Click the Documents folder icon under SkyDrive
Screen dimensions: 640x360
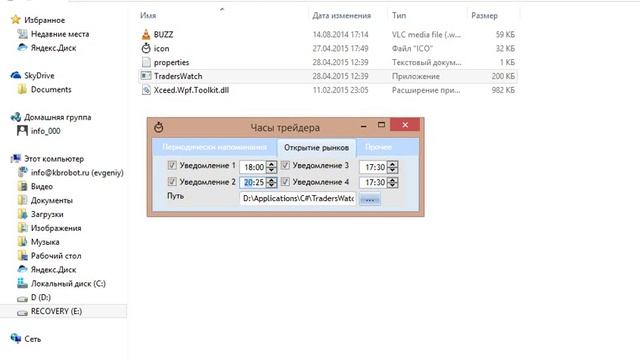[22, 89]
